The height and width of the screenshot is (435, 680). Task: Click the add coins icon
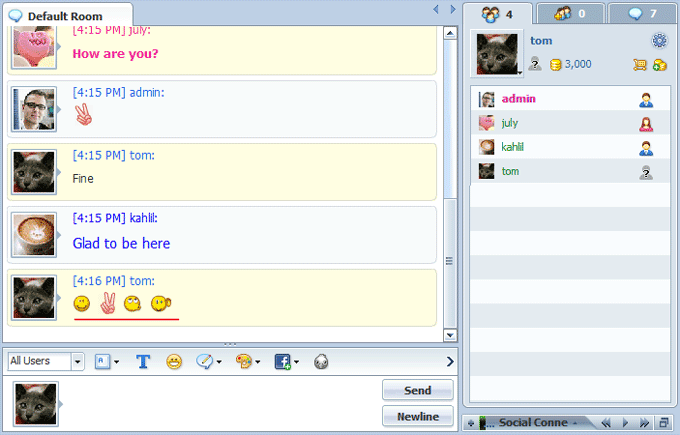659,64
